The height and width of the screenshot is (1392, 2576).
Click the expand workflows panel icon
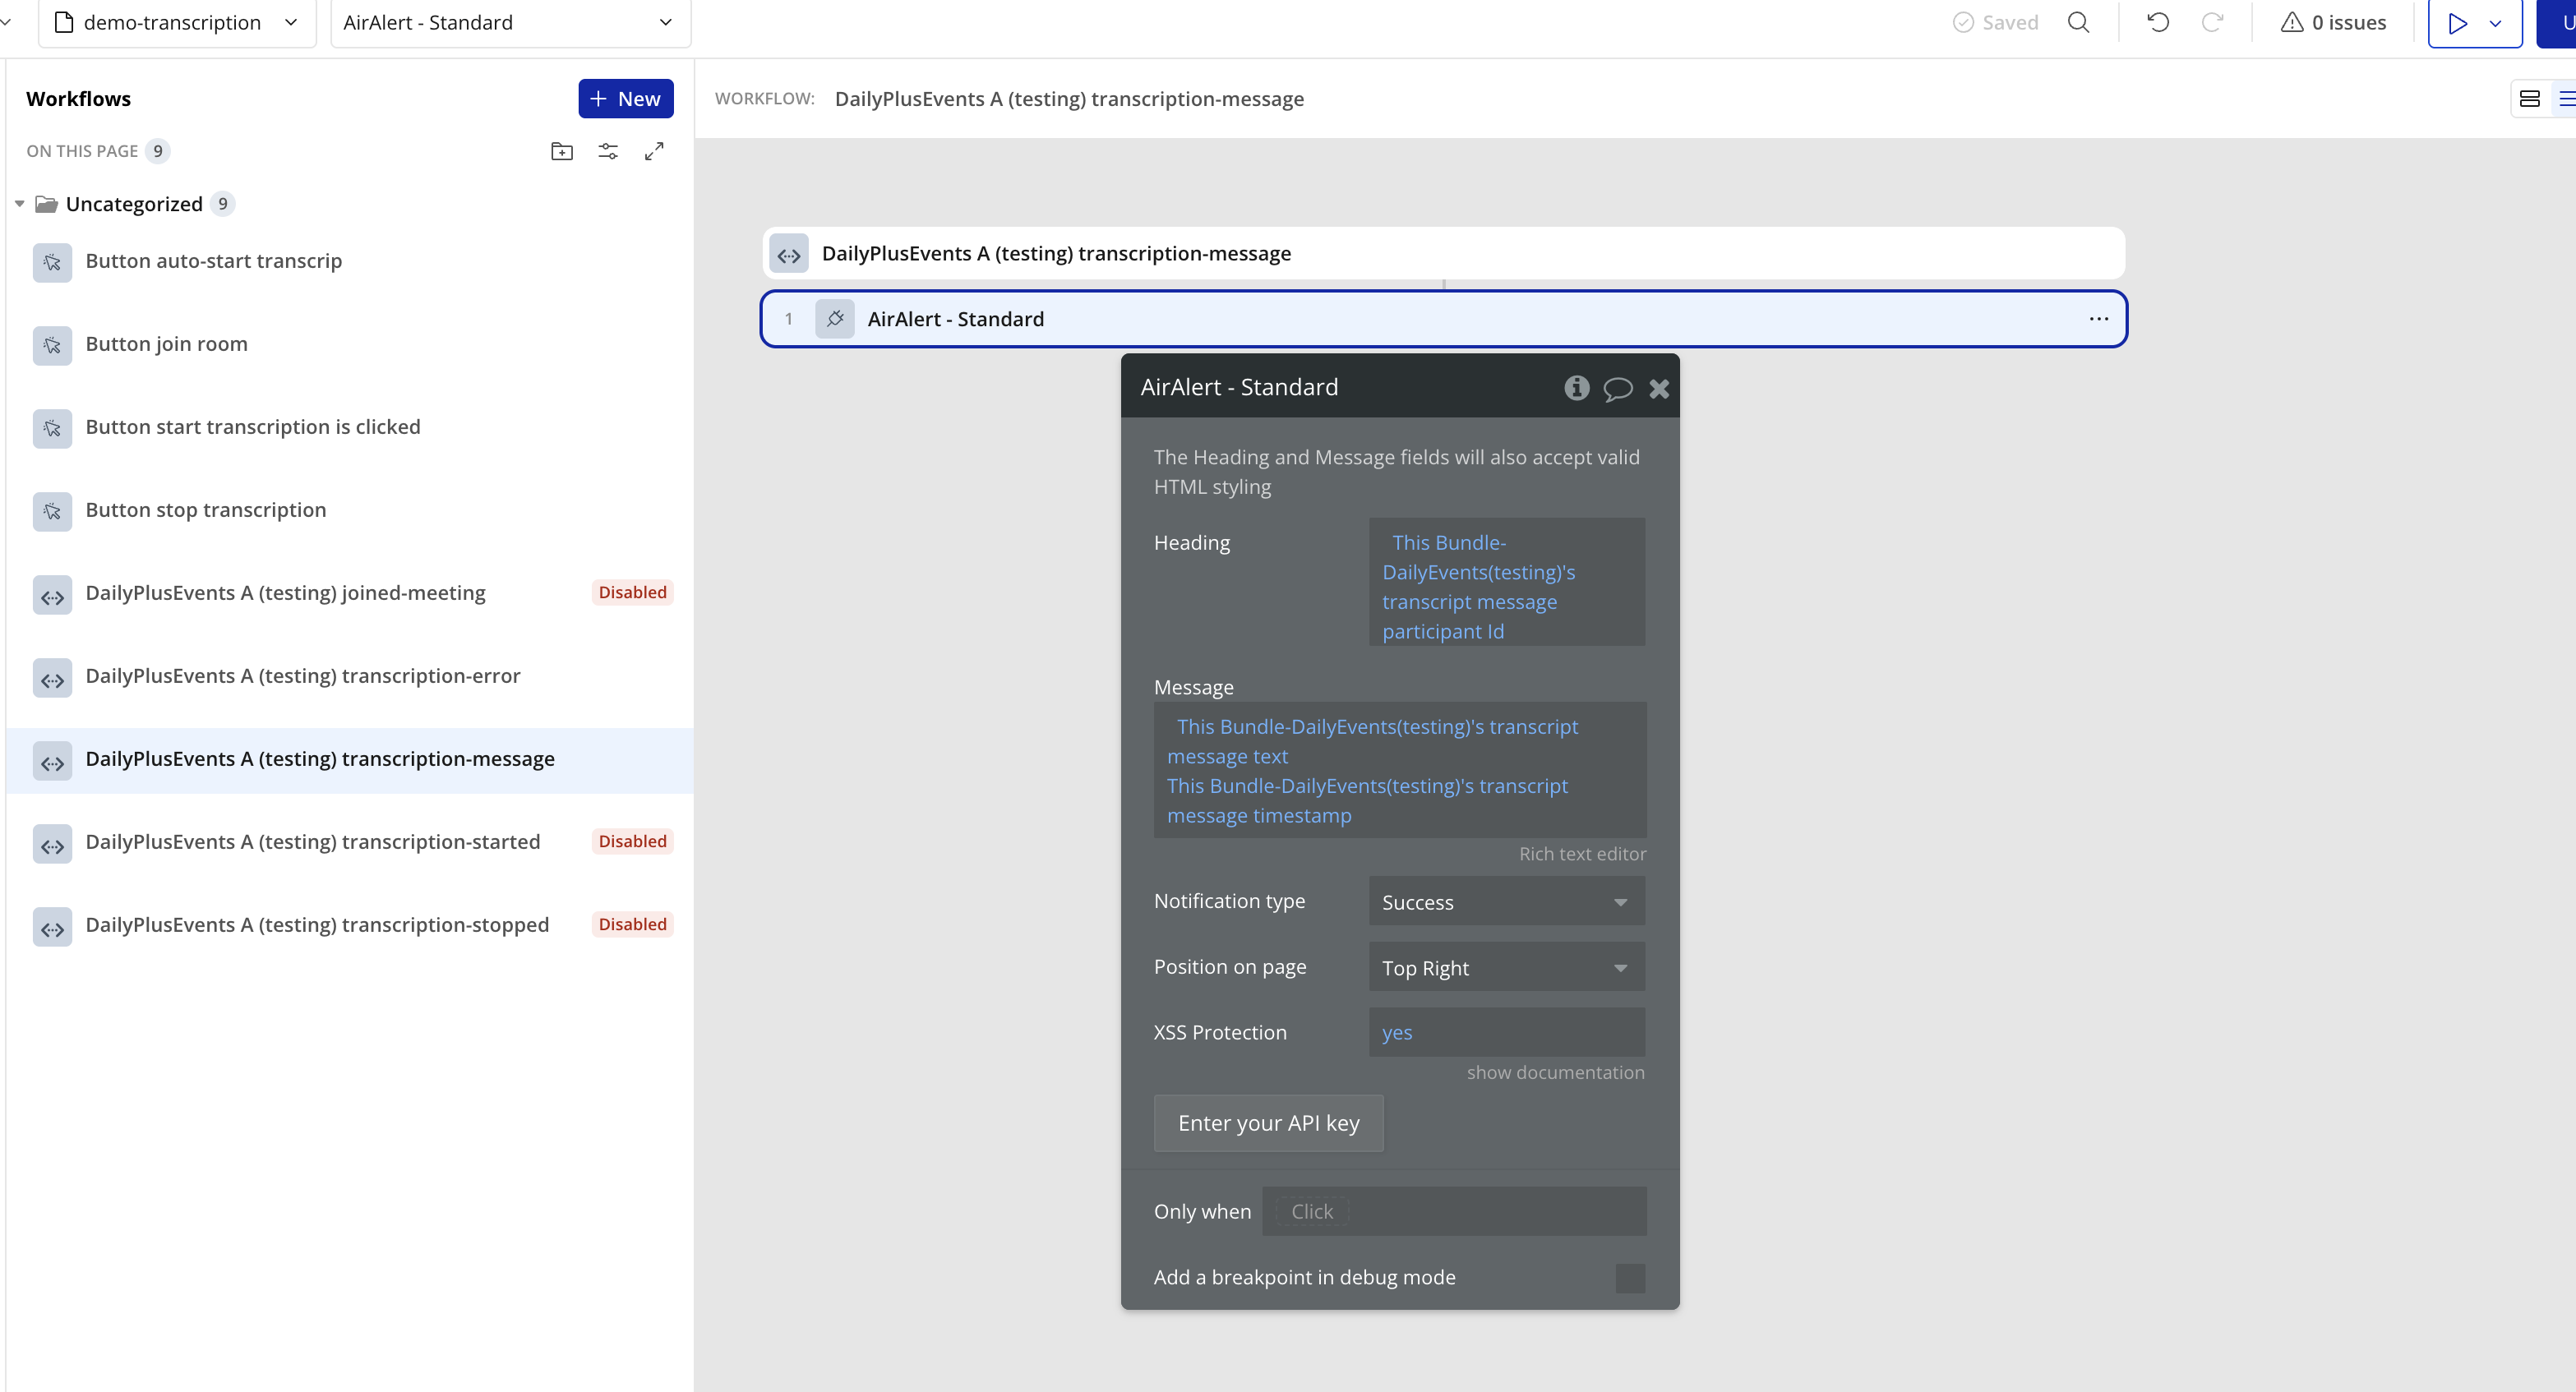[654, 151]
